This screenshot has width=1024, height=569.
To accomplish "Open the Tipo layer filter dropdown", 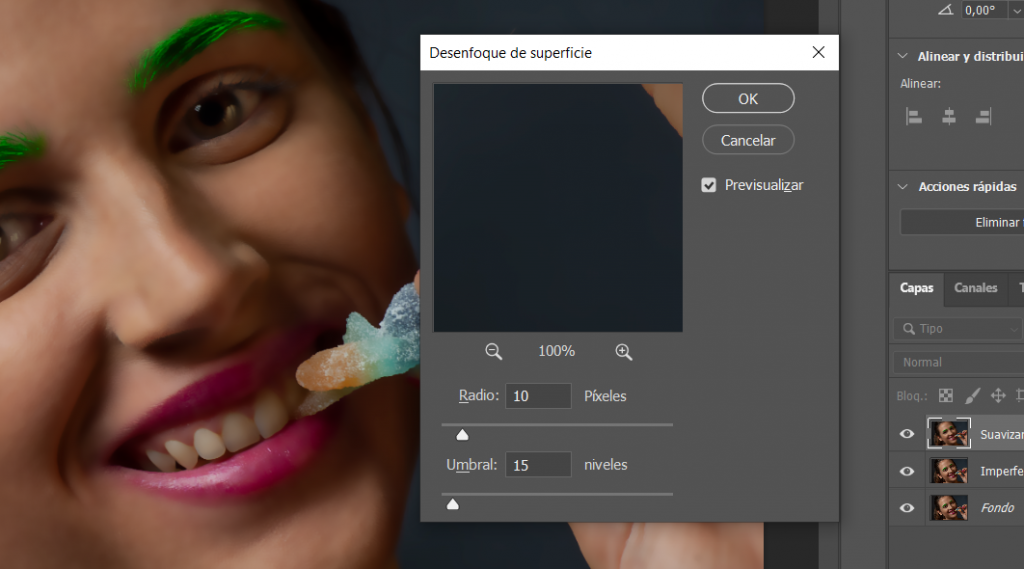I will coord(957,329).
